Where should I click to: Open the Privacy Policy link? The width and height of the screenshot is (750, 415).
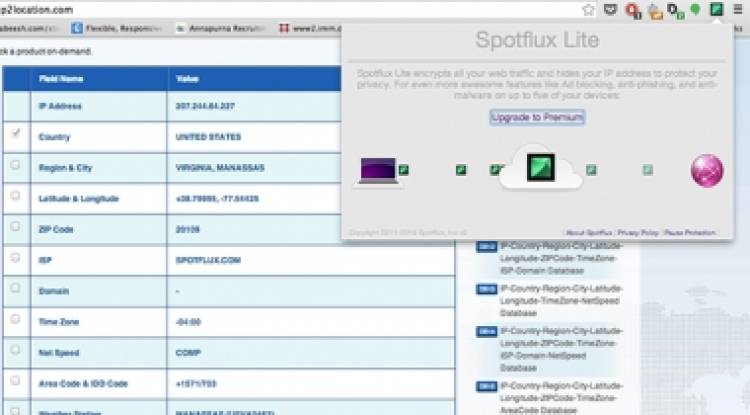pyautogui.click(x=638, y=232)
